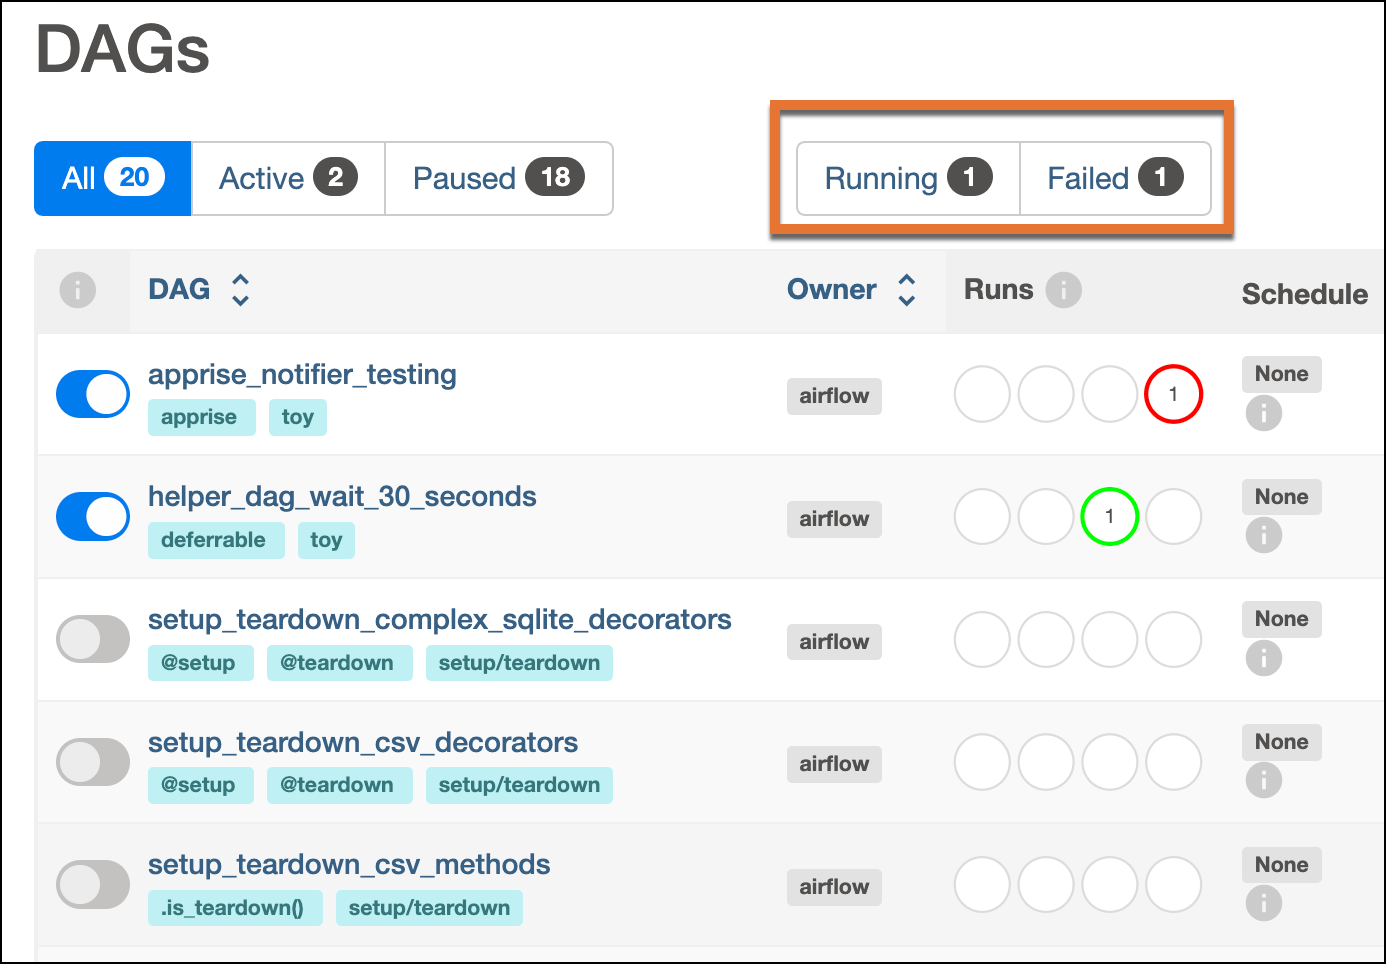Screen dimensions: 1386x964
Task: Click the schedule info icon for setup_teardown_csv_methods
Action: click(x=1263, y=903)
